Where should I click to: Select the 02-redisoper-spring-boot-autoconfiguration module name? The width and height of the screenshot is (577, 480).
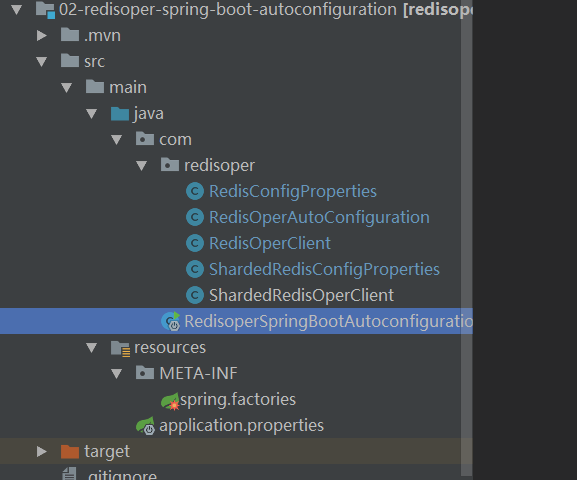click(x=228, y=10)
